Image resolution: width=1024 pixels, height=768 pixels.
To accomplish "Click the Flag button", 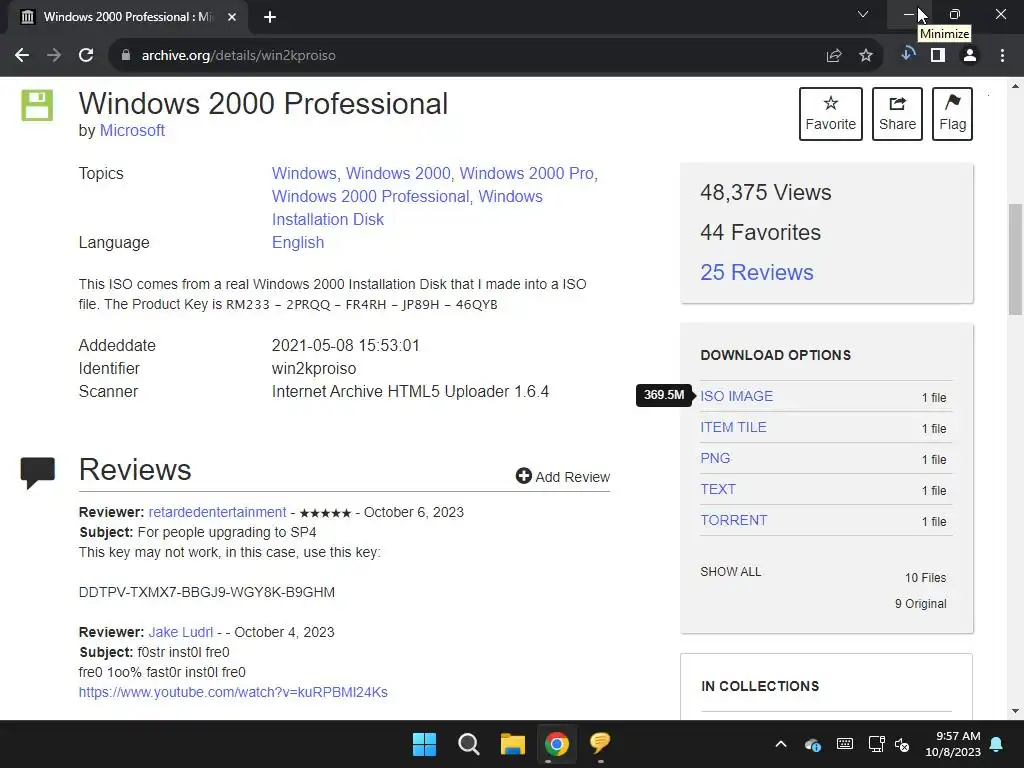I will pos(952,114).
